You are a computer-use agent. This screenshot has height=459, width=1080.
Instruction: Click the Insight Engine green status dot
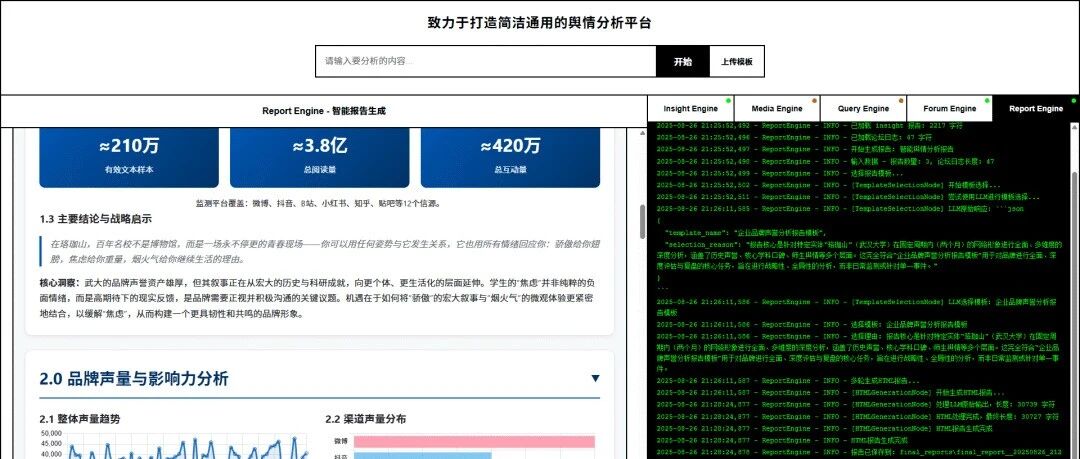click(x=728, y=101)
